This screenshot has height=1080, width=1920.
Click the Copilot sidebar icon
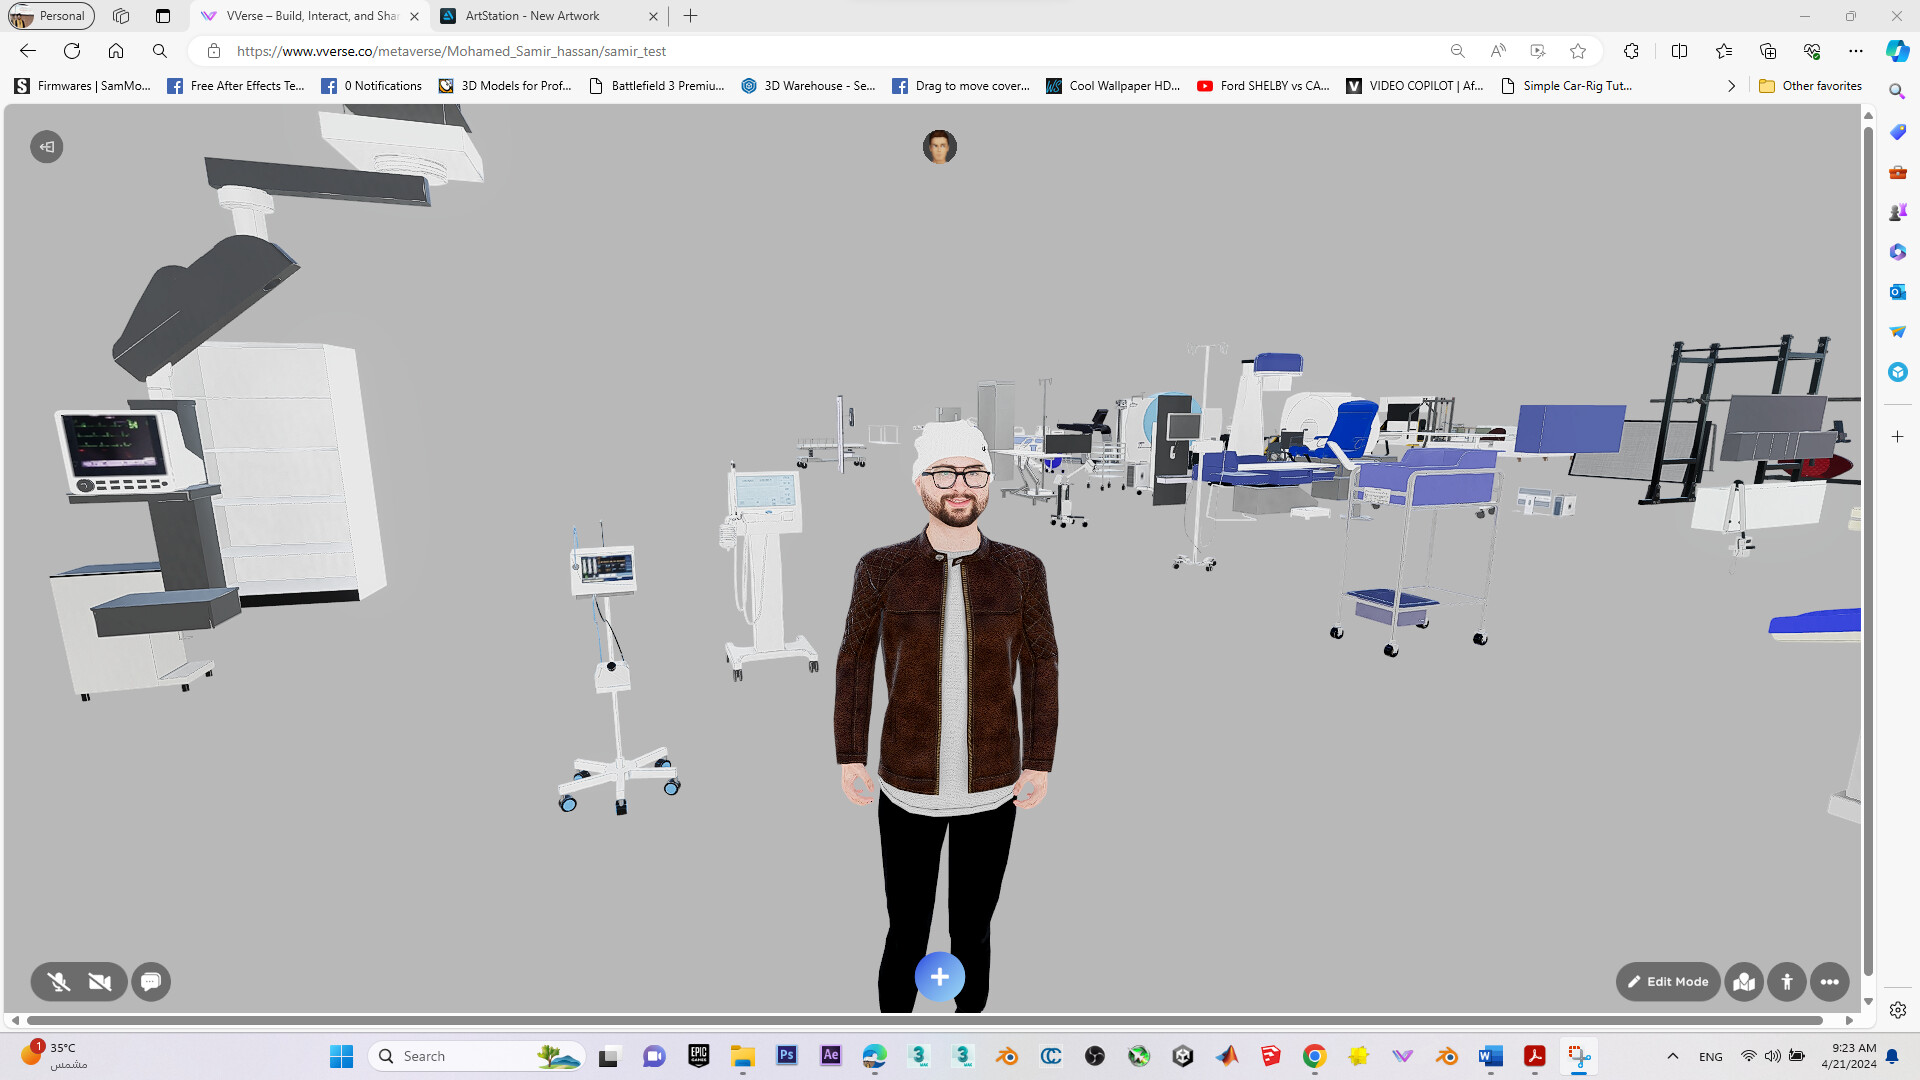(1897, 51)
